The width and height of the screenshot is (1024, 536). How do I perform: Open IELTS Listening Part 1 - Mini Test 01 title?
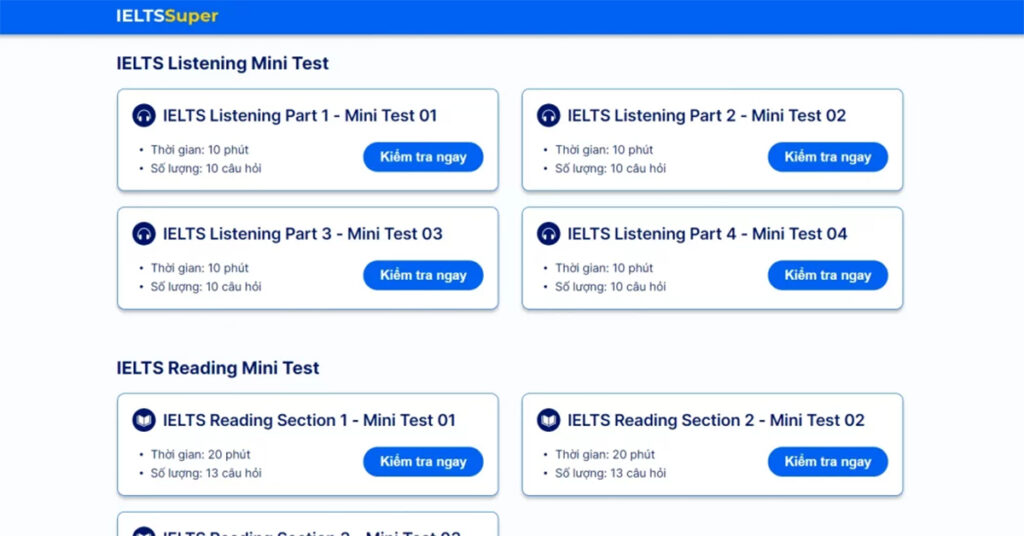[x=300, y=116]
